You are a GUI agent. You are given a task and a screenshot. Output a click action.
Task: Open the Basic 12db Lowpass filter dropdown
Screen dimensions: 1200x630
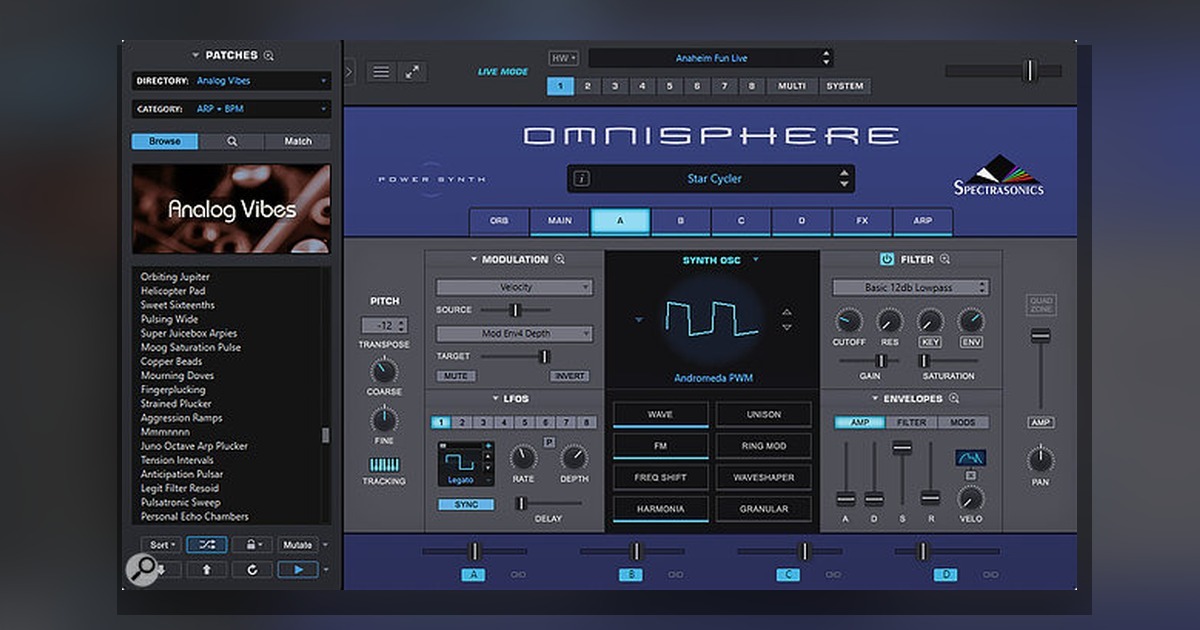[x=911, y=287]
